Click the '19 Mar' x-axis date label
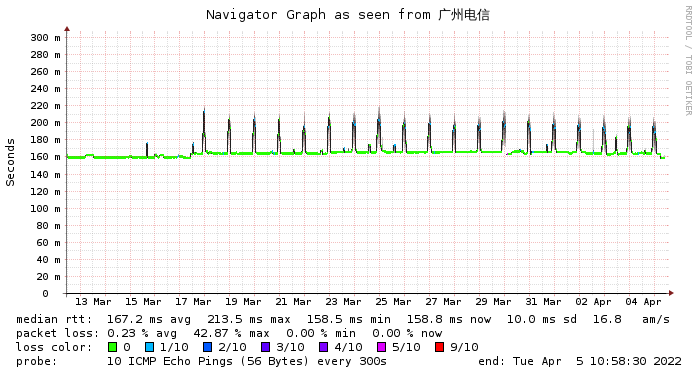Screen dimensions: 697x375 [x=243, y=302]
